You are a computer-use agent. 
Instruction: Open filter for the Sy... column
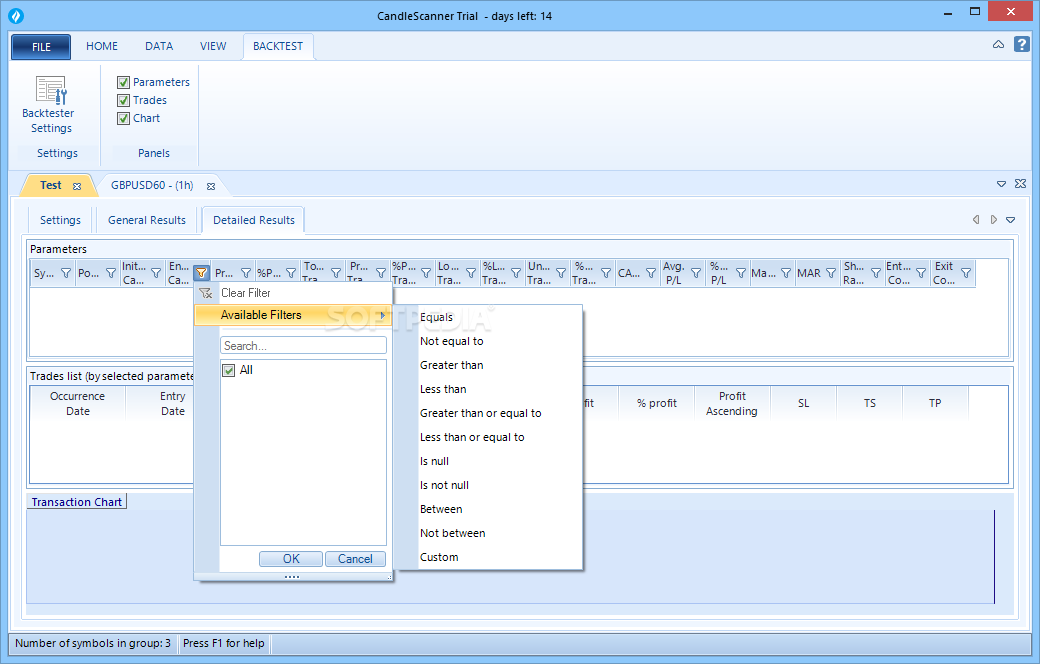66,273
